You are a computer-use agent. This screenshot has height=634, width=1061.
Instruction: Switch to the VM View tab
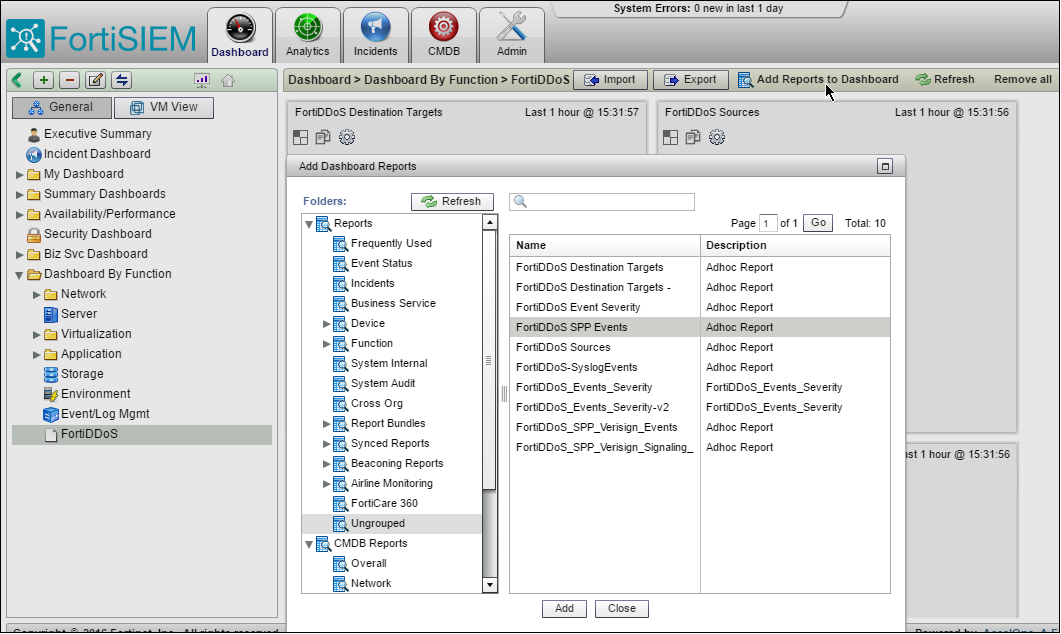point(163,107)
